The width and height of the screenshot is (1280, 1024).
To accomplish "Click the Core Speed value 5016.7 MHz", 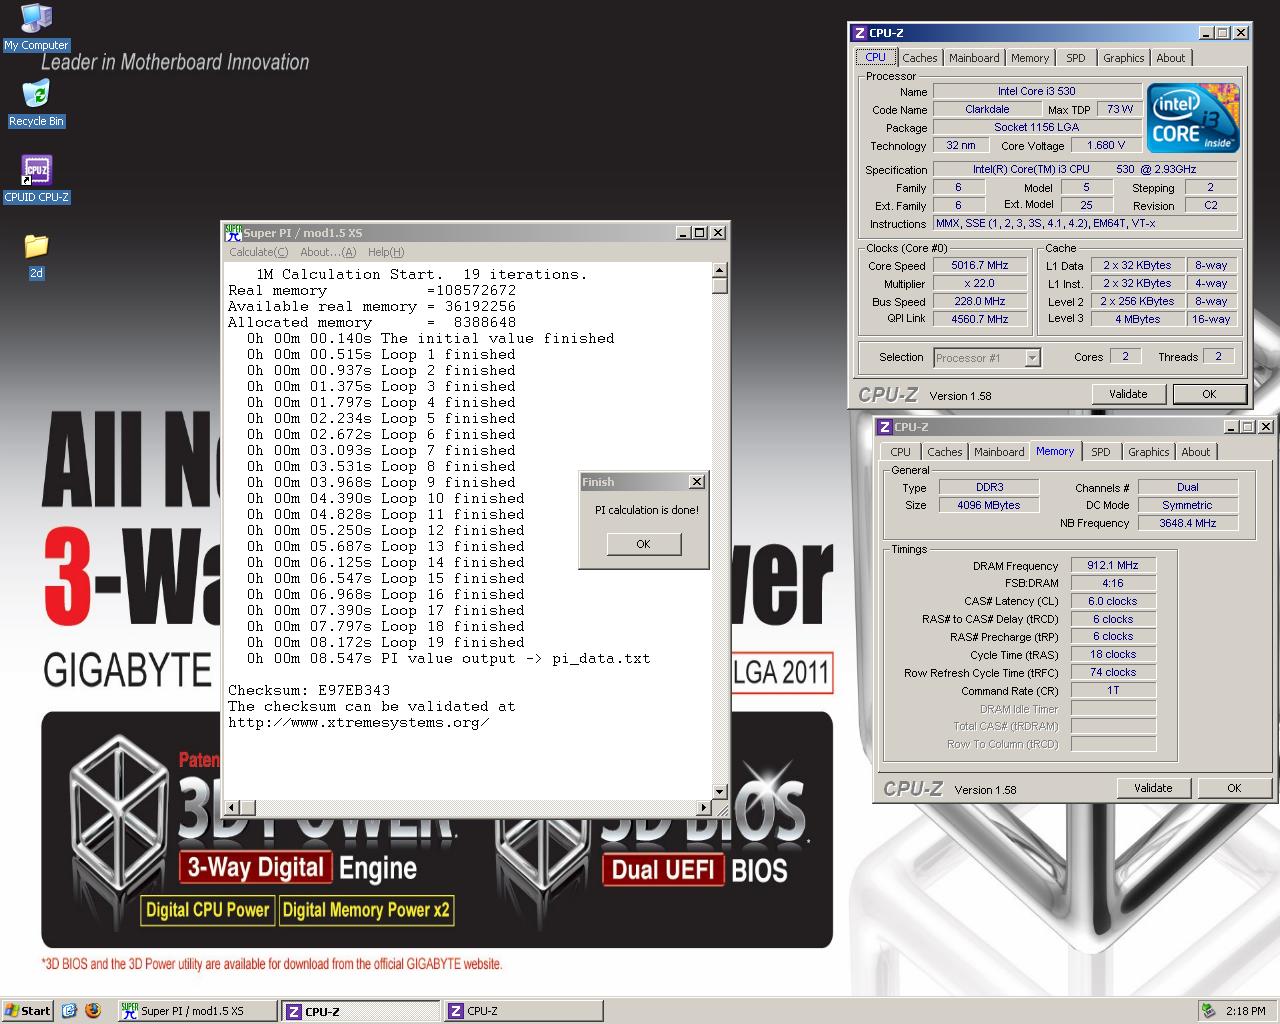I will coord(979,266).
